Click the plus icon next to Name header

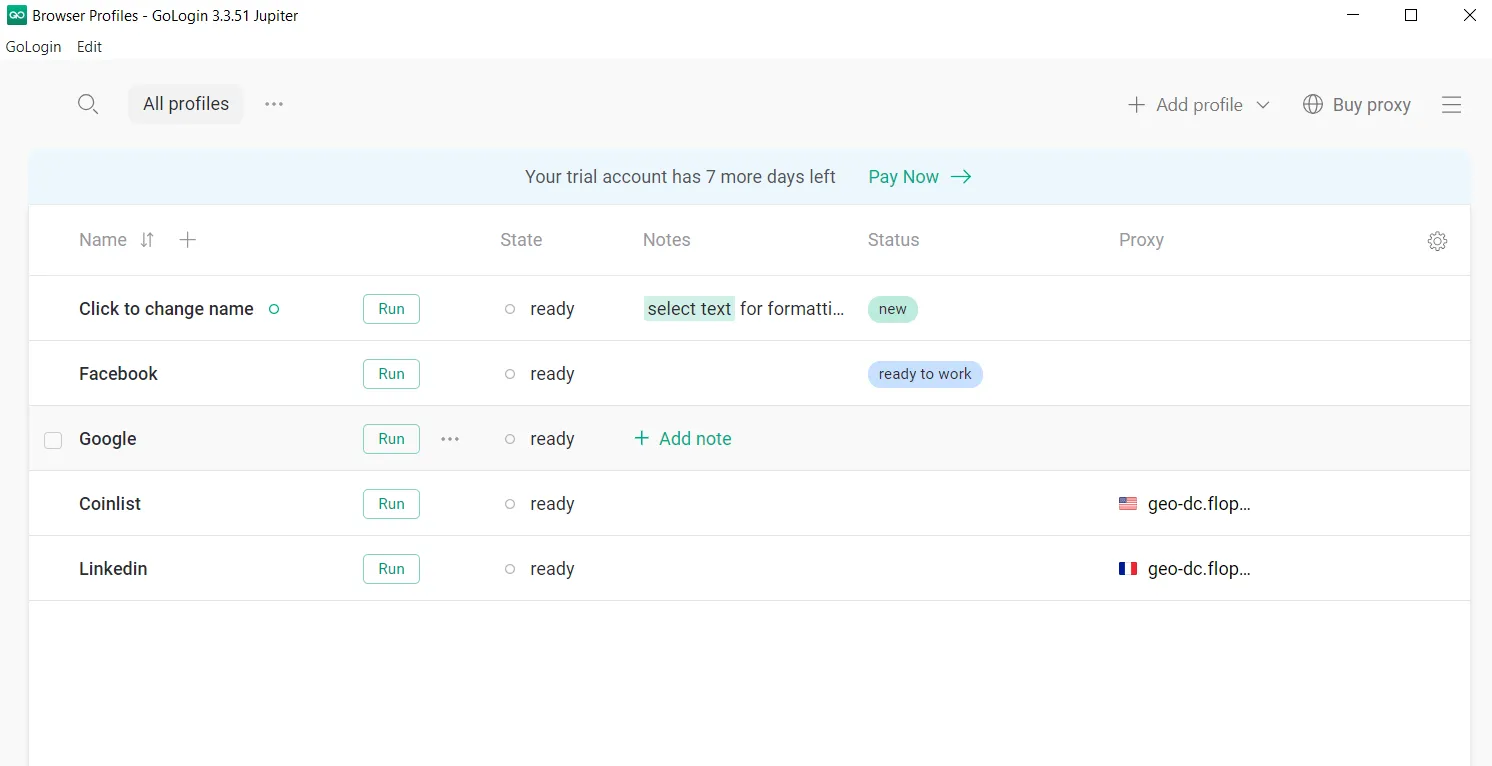coord(187,240)
